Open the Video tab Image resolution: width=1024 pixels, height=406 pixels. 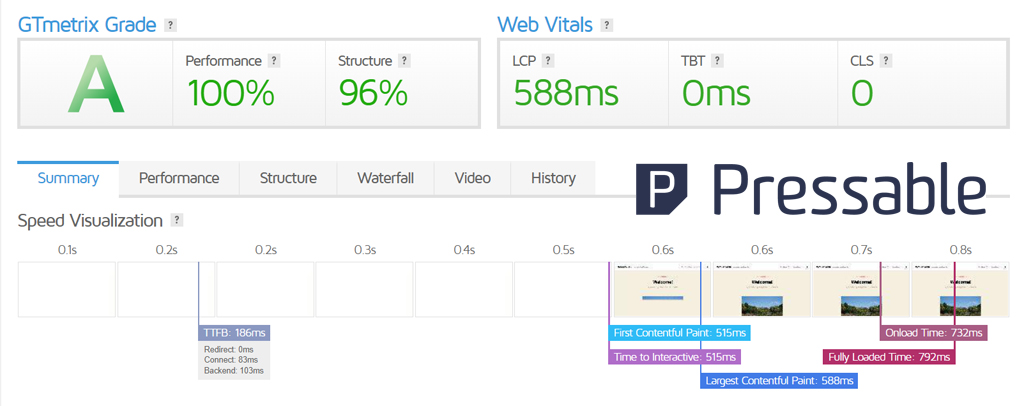[472, 178]
